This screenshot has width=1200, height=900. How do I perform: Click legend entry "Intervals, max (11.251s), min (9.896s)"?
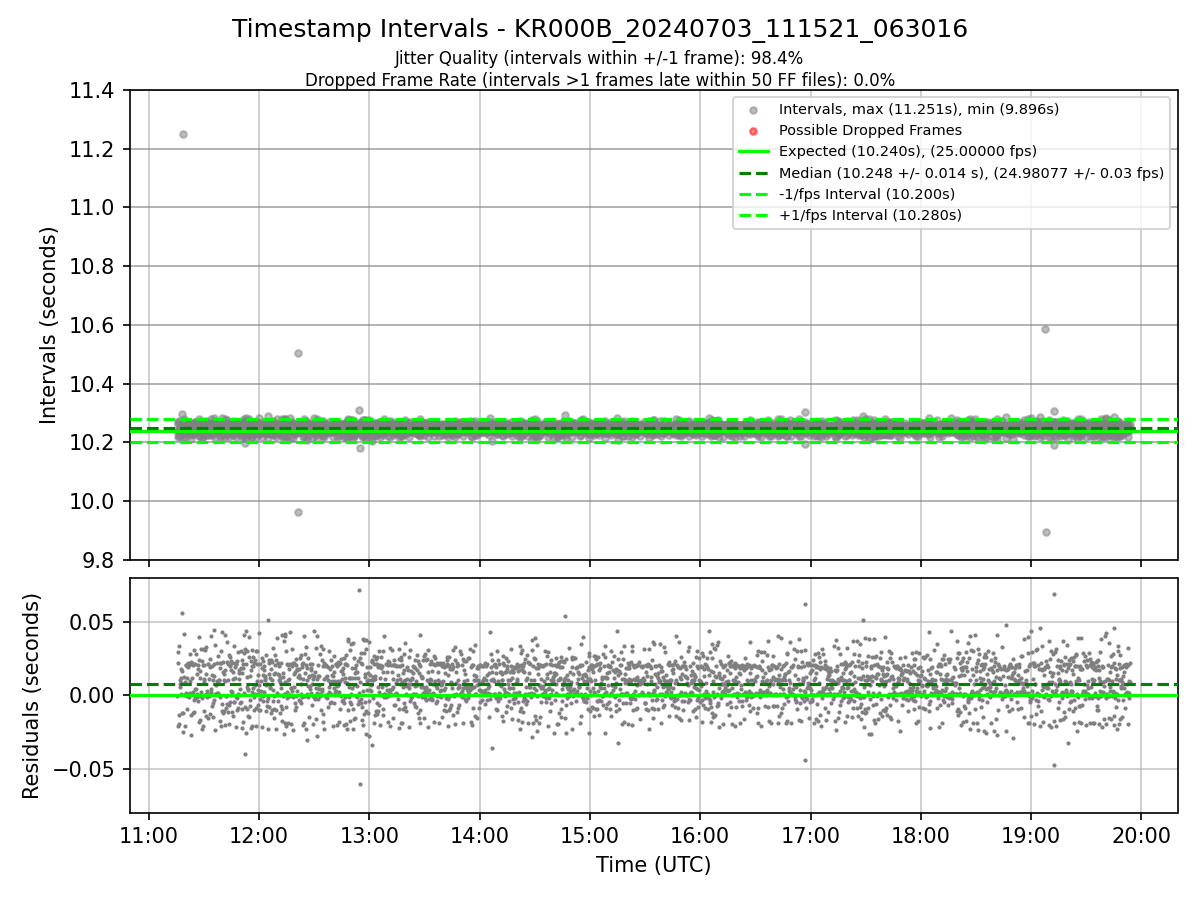pyautogui.click(x=918, y=109)
